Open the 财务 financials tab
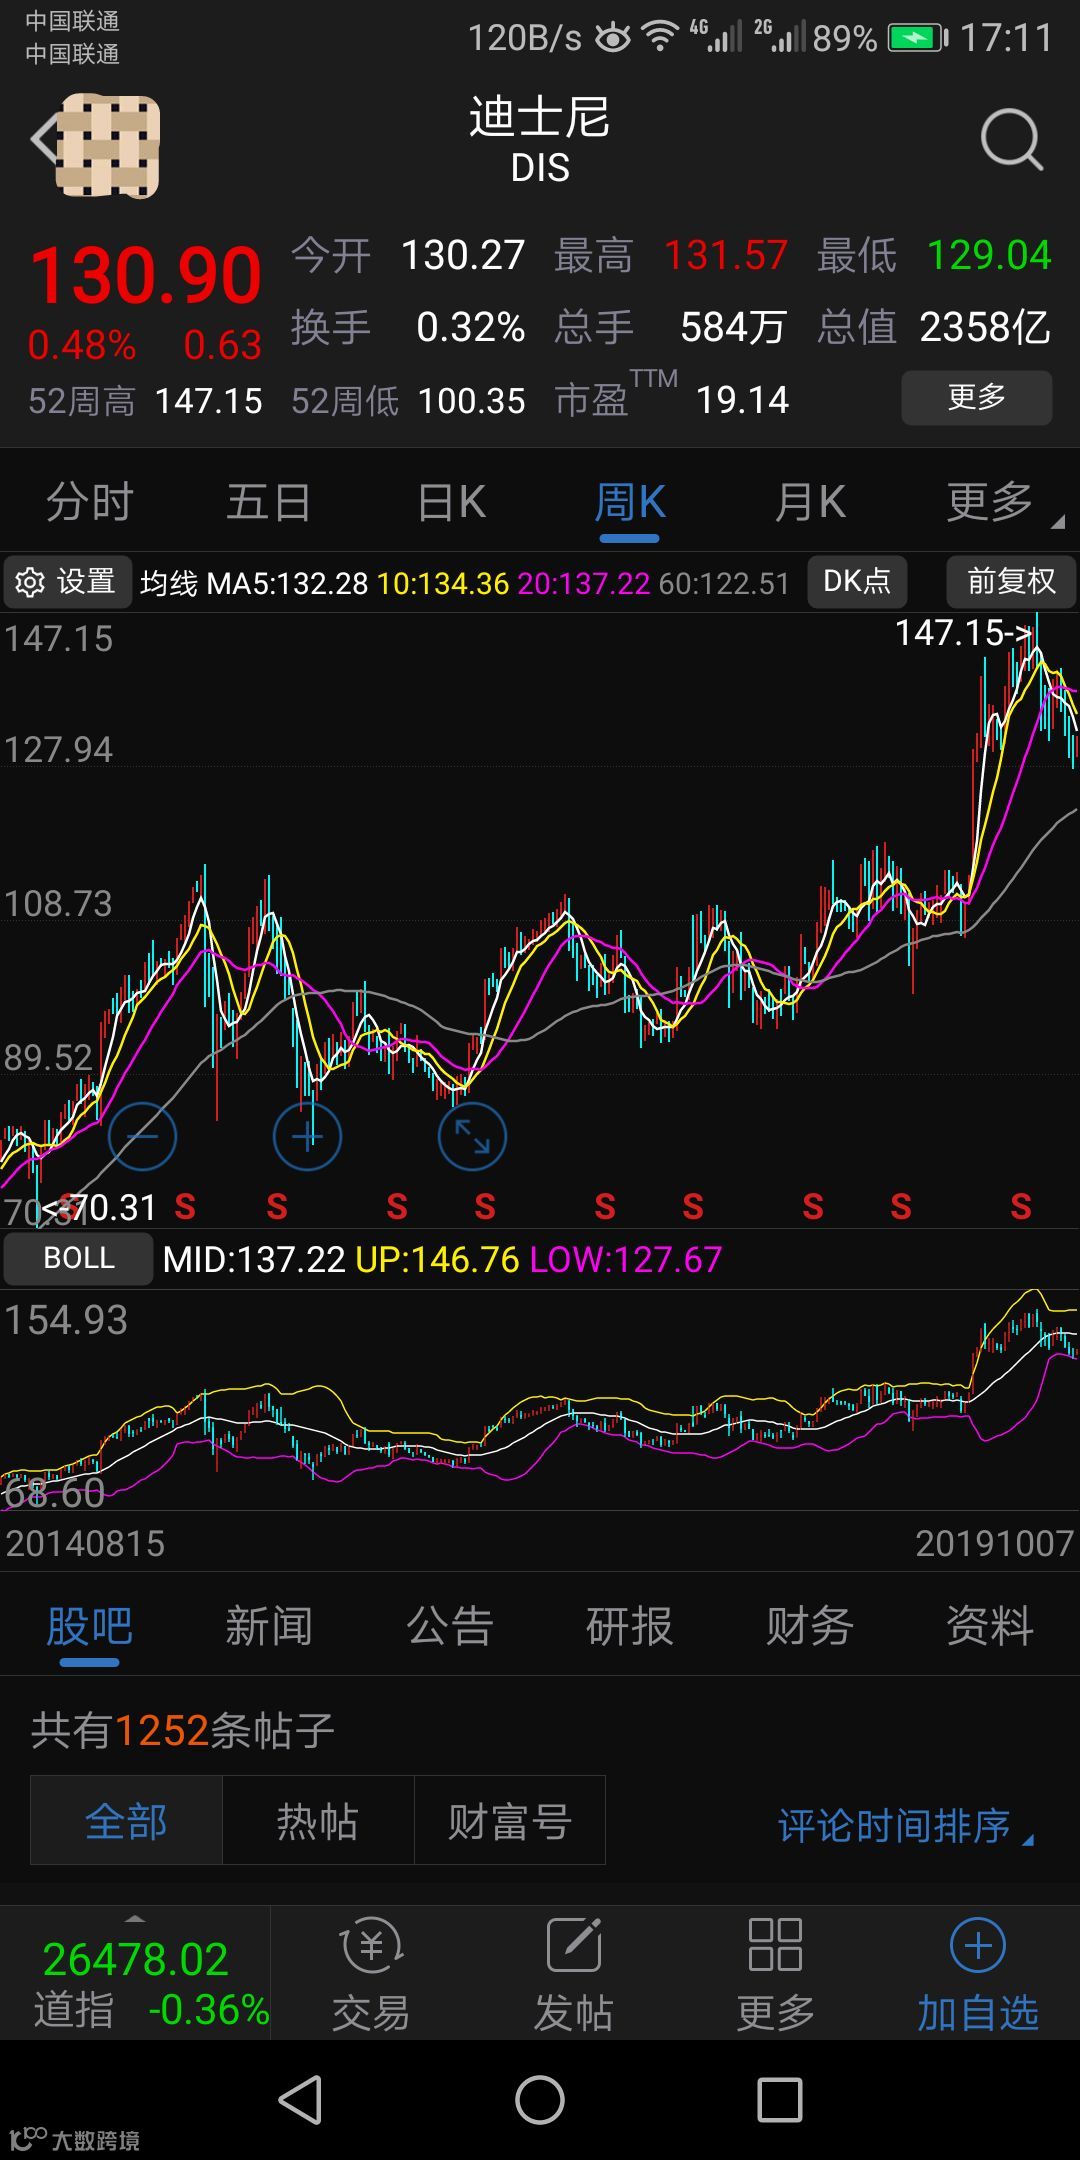Image resolution: width=1080 pixels, height=2160 pixels. pos(810,1626)
